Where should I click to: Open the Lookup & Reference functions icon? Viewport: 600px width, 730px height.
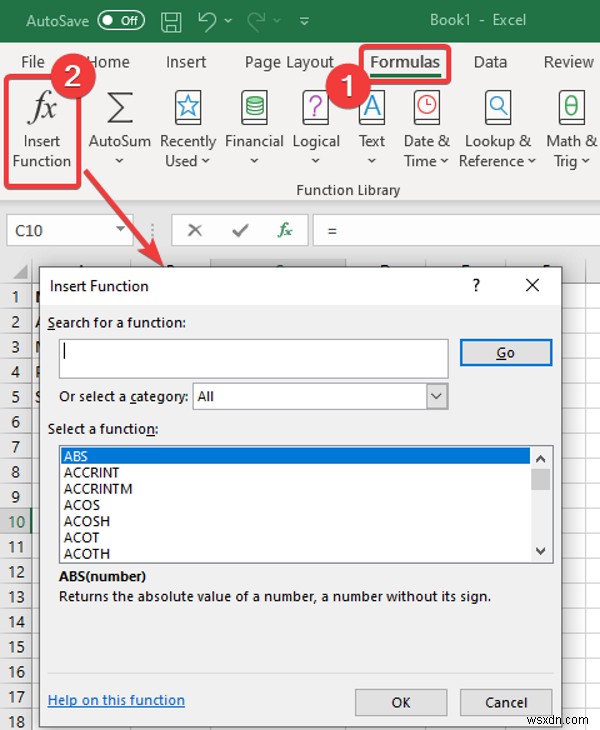[x=498, y=108]
